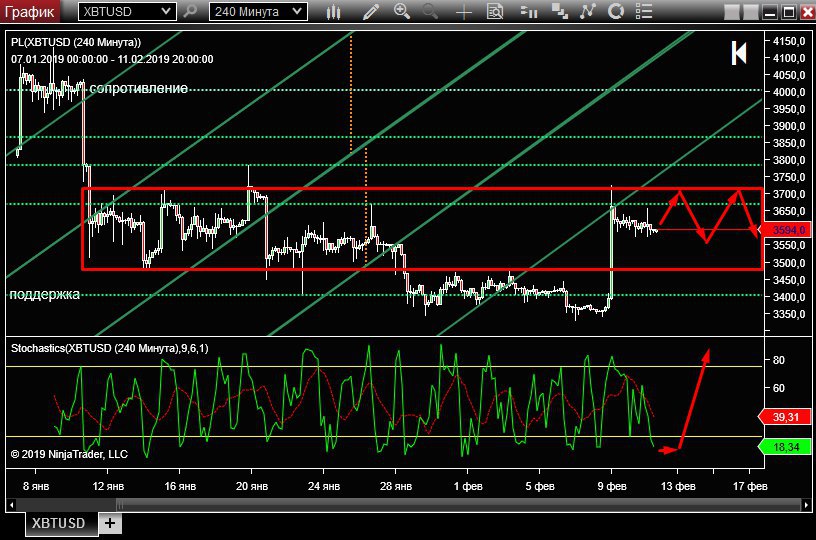Click the 1 фев date label
The image size is (816, 540).
tap(468, 486)
